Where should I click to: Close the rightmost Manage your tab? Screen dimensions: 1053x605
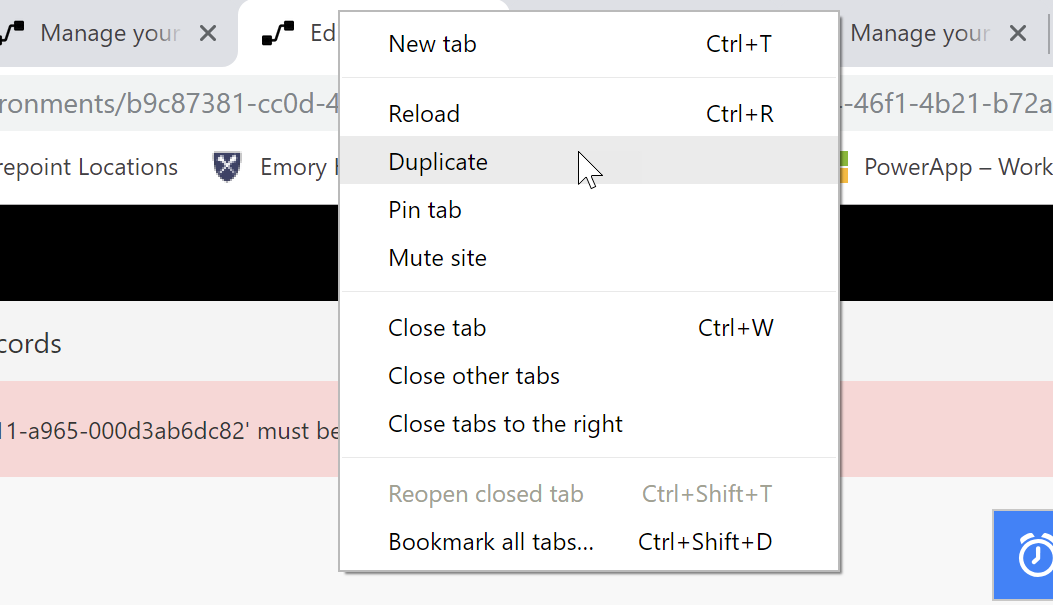1018,33
